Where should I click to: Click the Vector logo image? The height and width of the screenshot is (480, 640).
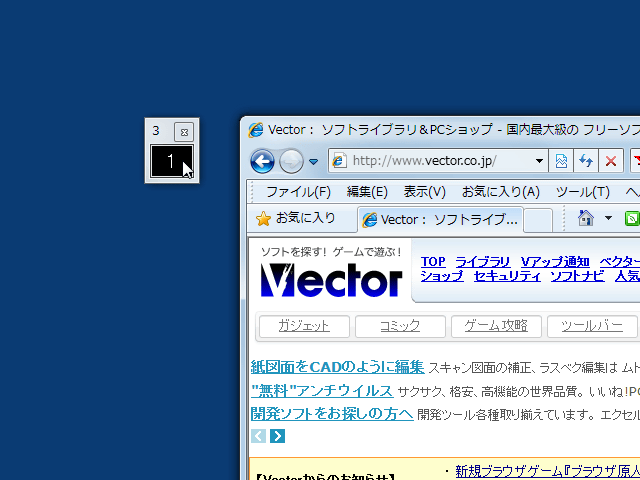click(331, 280)
